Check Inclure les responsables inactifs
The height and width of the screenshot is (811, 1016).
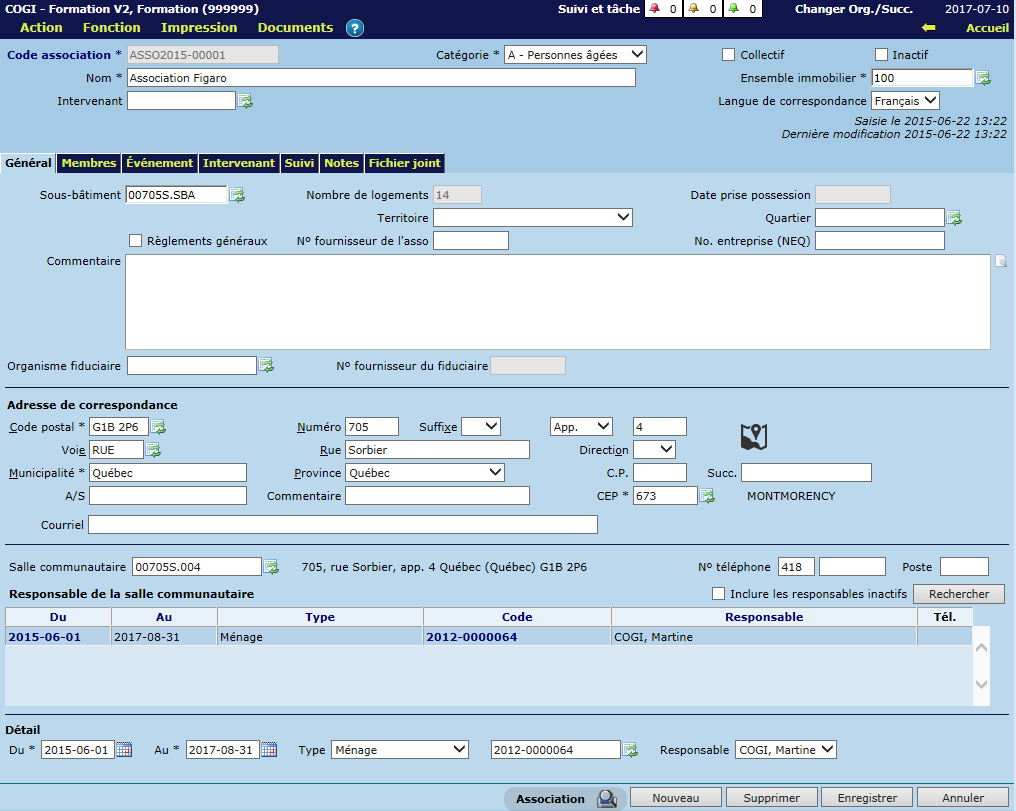click(x=718, y=594)
